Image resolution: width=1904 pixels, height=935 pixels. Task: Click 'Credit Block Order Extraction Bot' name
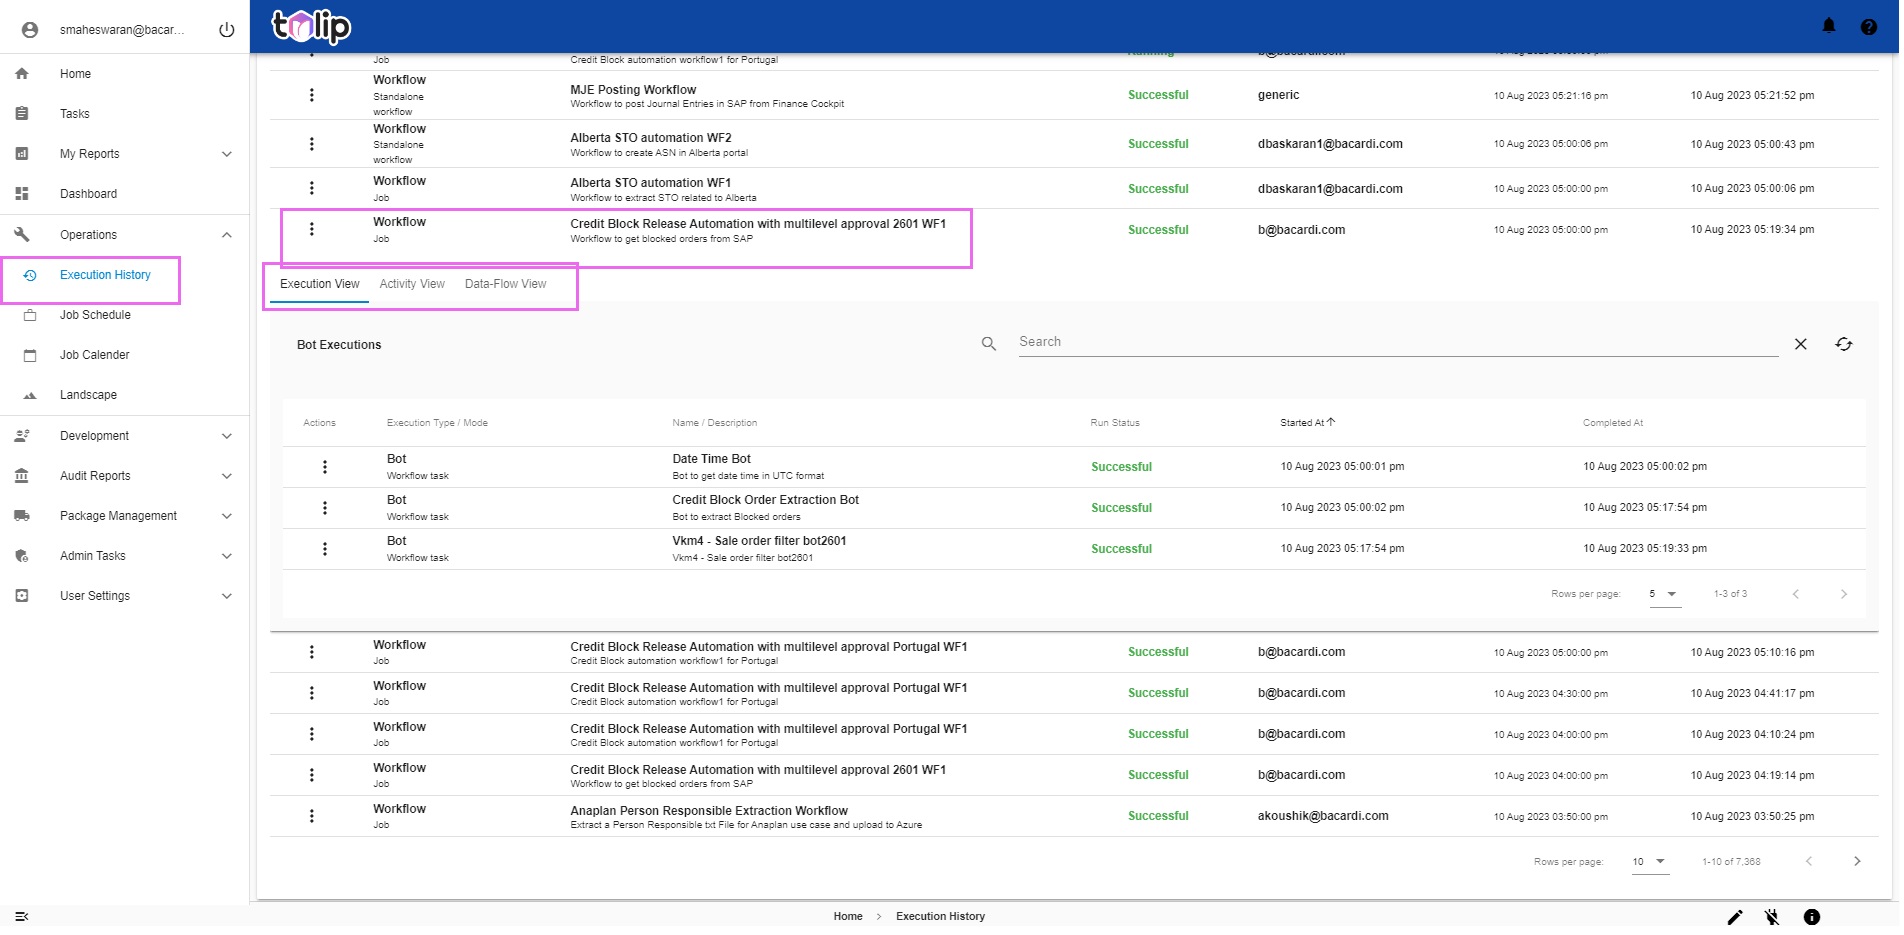[x=765, y=500]
